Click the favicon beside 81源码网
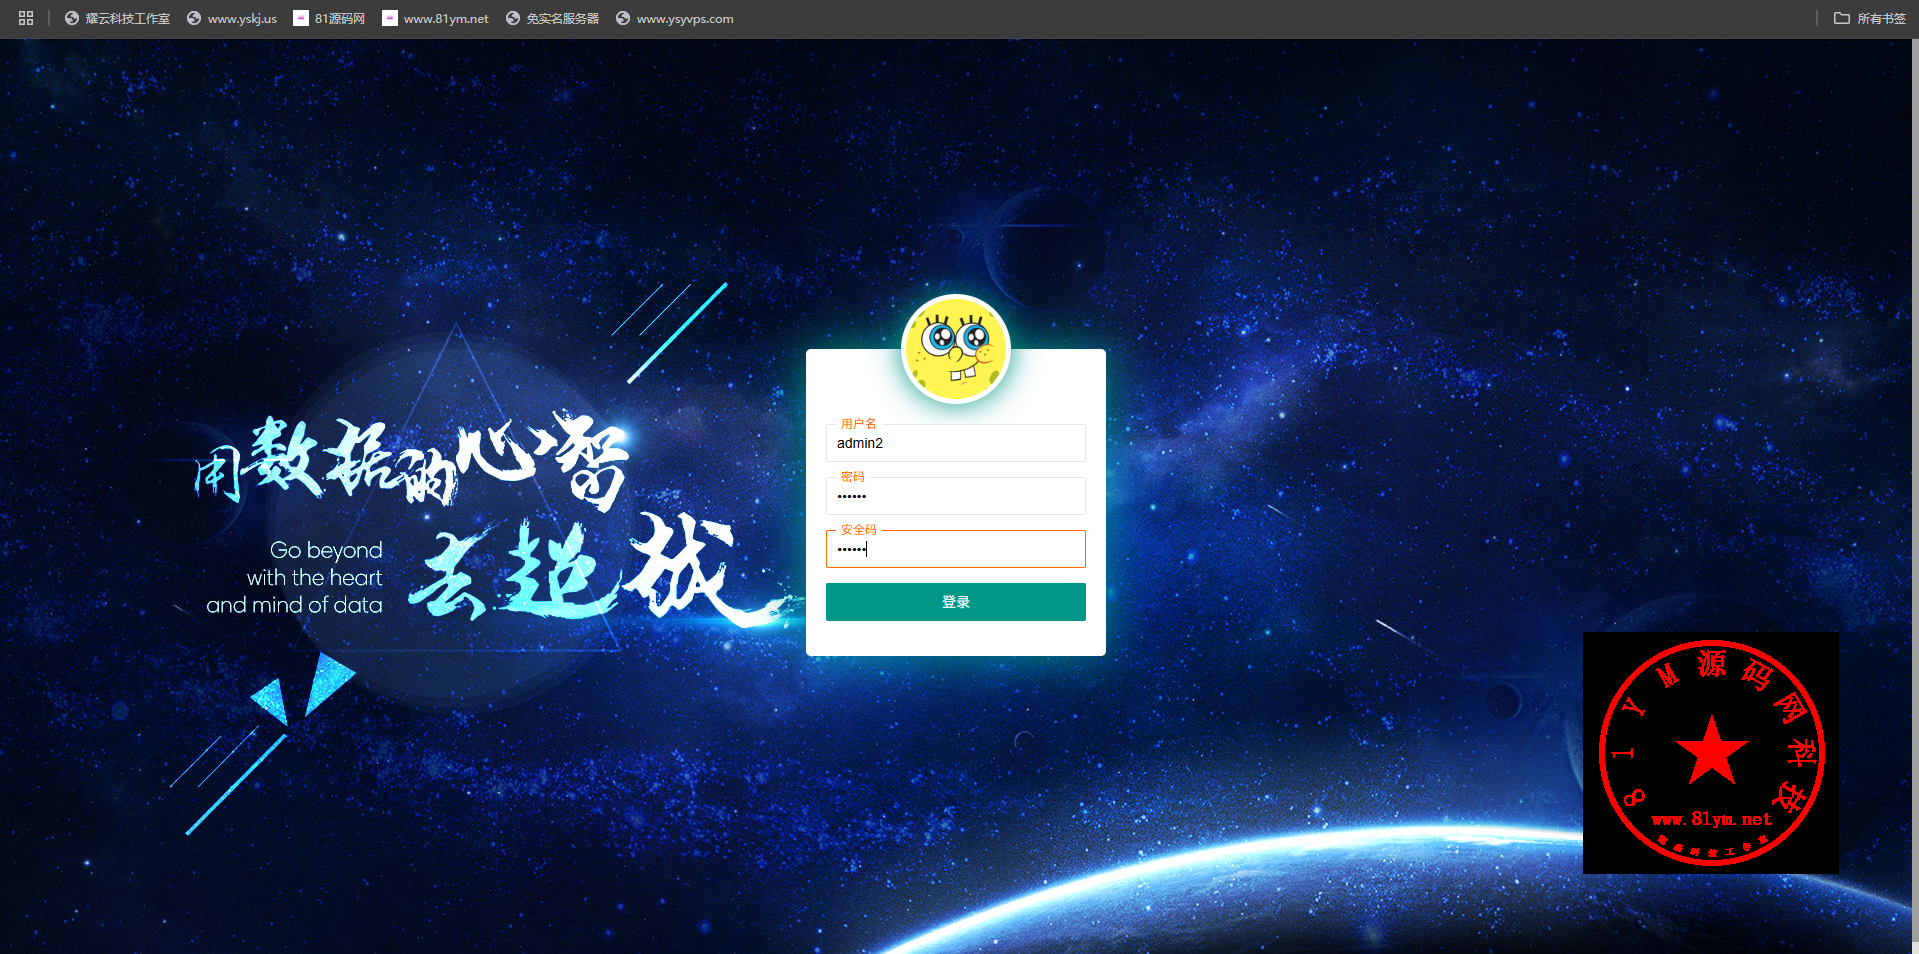Viewport: 1919px width, 954px height. pos(301,18)
